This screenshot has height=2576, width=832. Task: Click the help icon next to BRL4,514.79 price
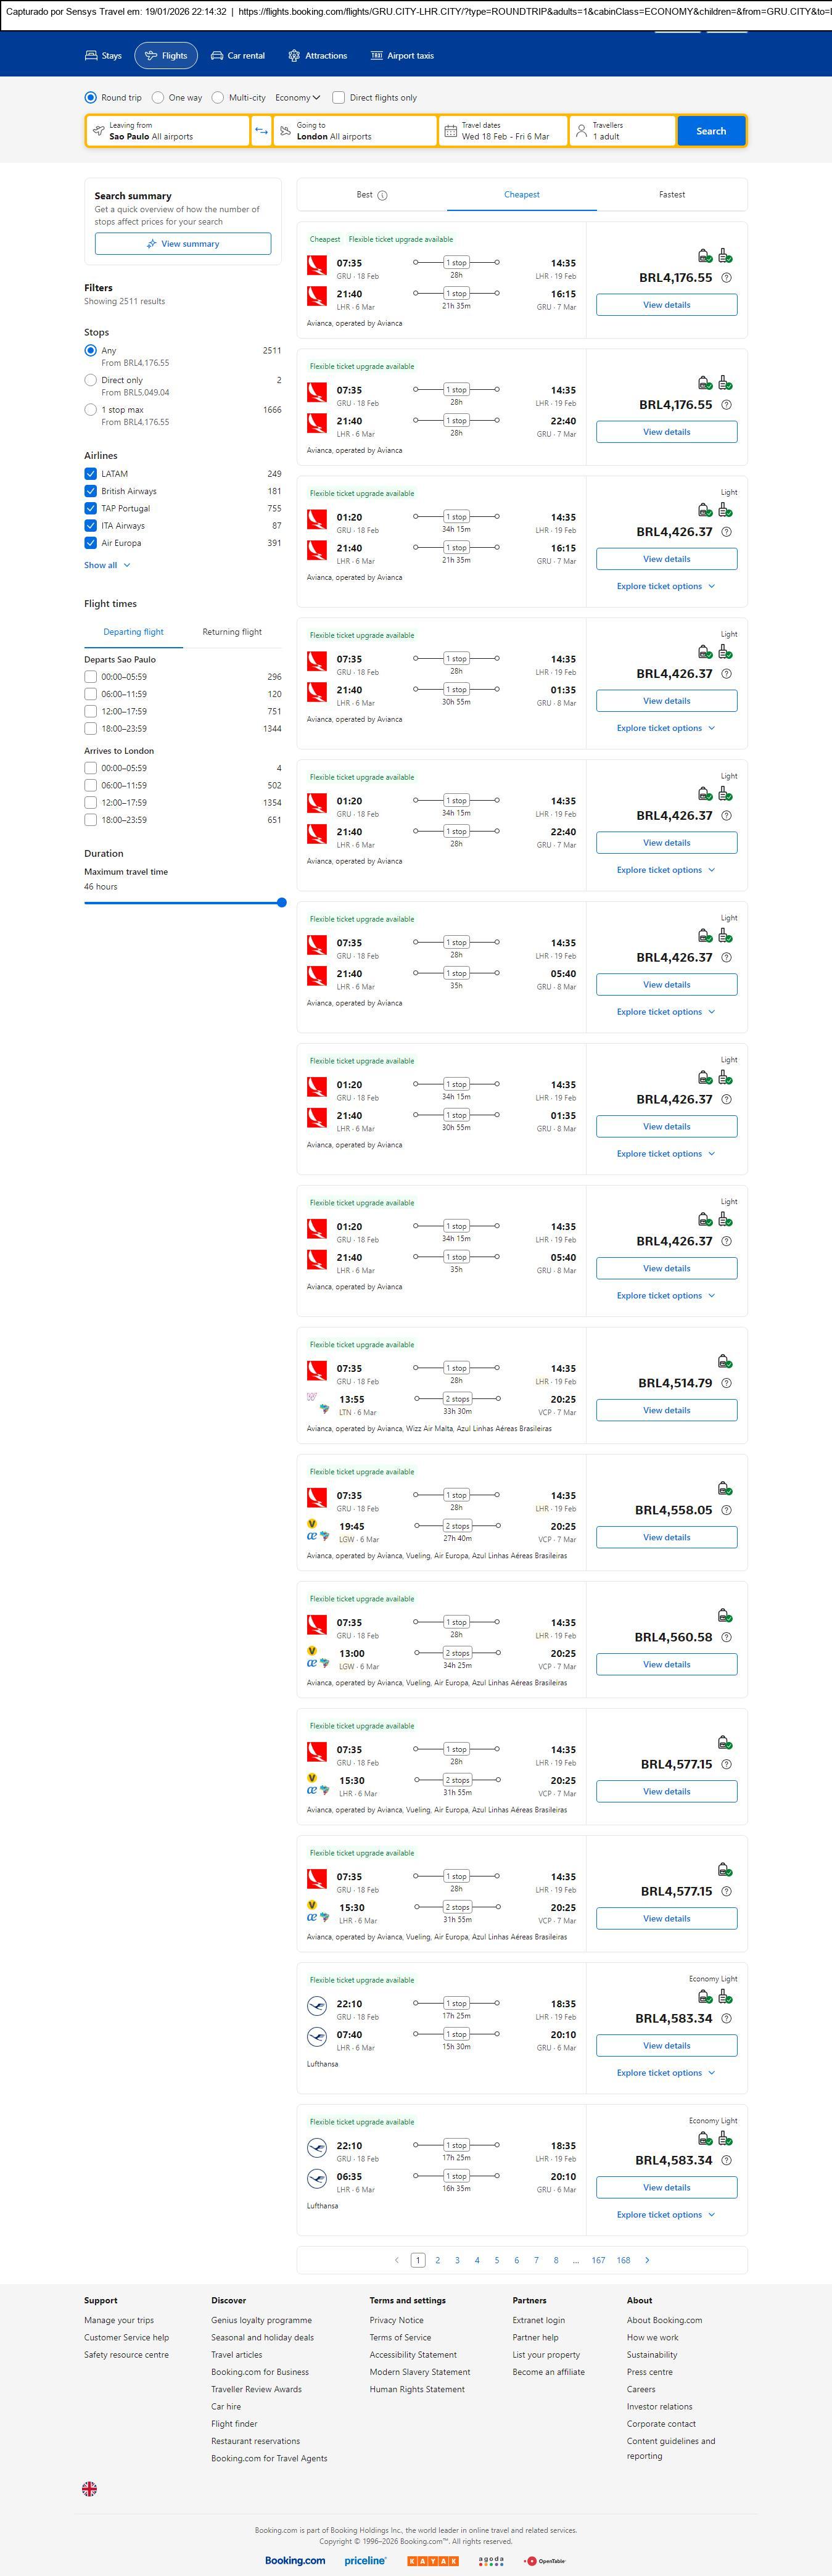(726, 1384)
